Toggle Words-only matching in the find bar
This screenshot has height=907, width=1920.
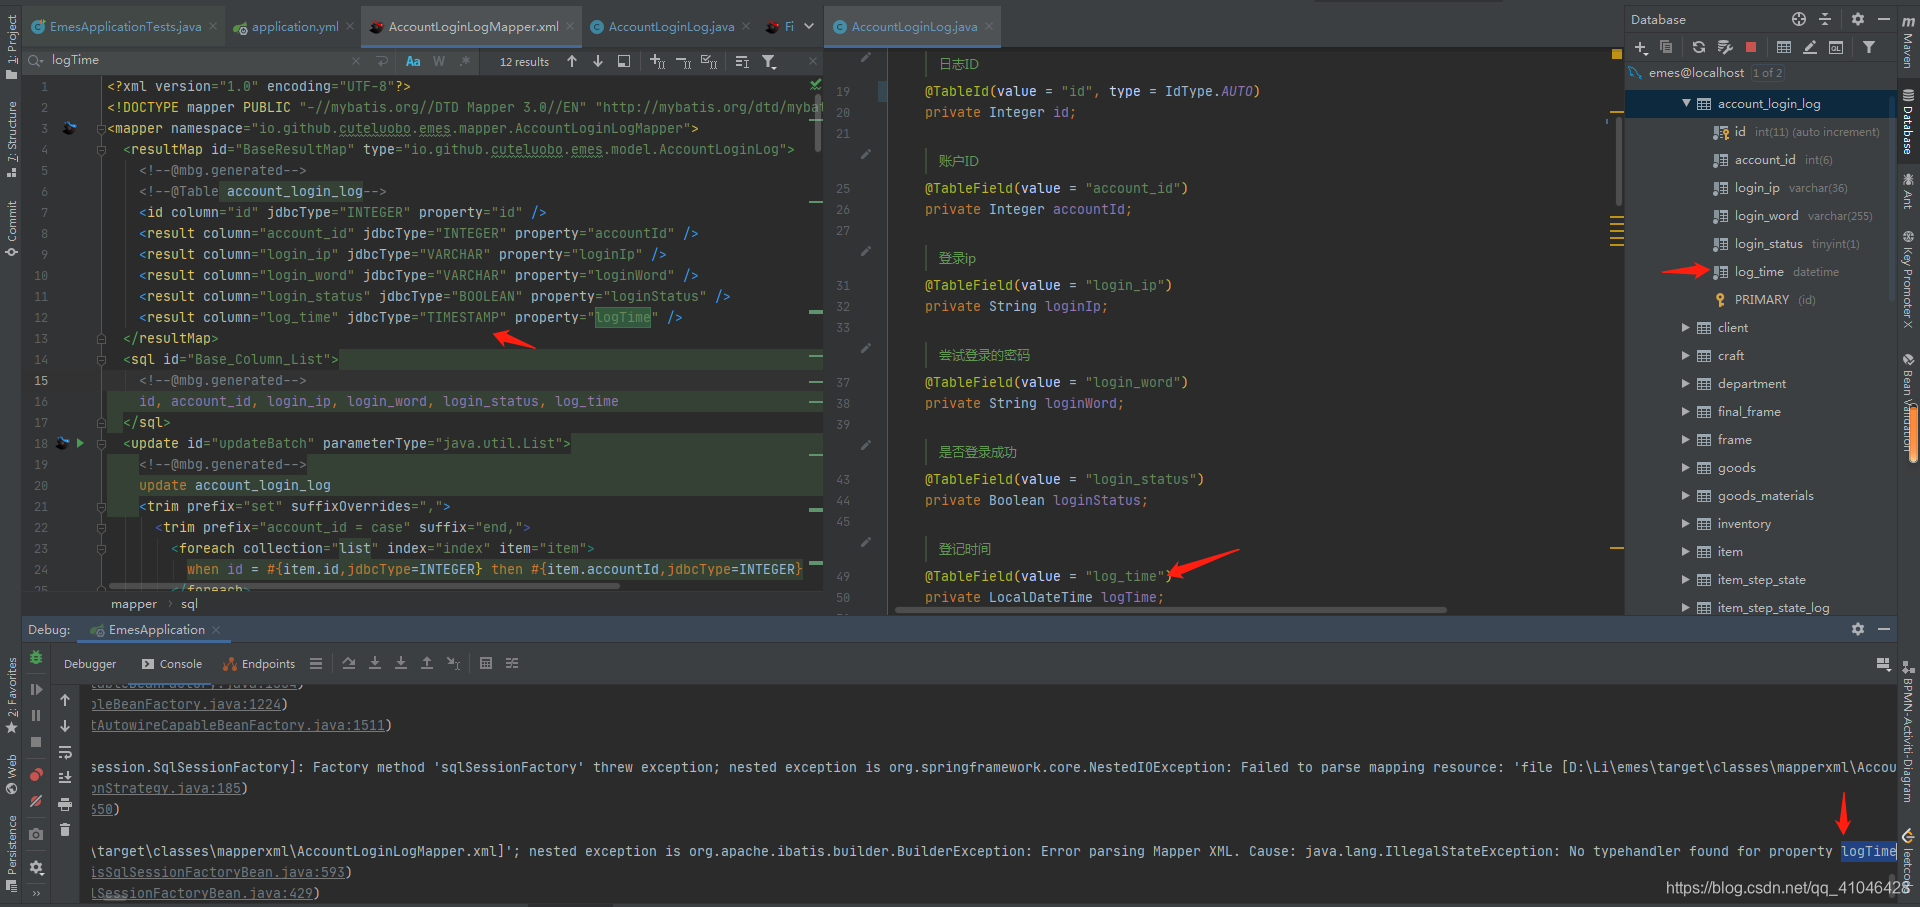tap(439, 61)
